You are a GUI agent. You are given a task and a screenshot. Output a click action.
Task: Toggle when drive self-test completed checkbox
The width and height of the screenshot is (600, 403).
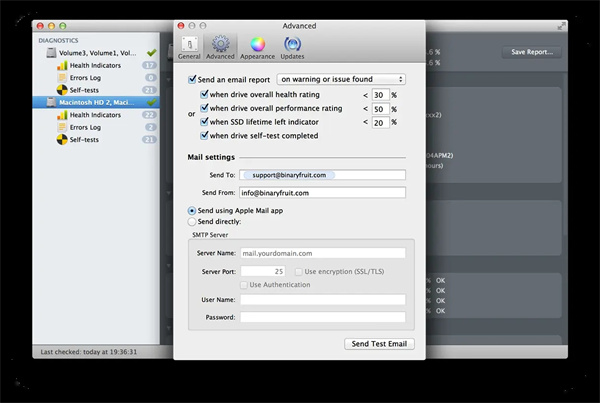[x=204, y=135]
